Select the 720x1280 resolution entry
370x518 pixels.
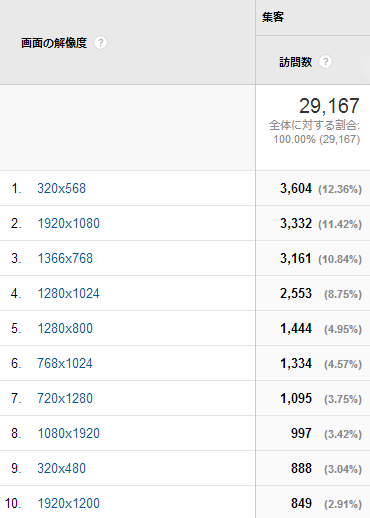click(x=65, y=398)
